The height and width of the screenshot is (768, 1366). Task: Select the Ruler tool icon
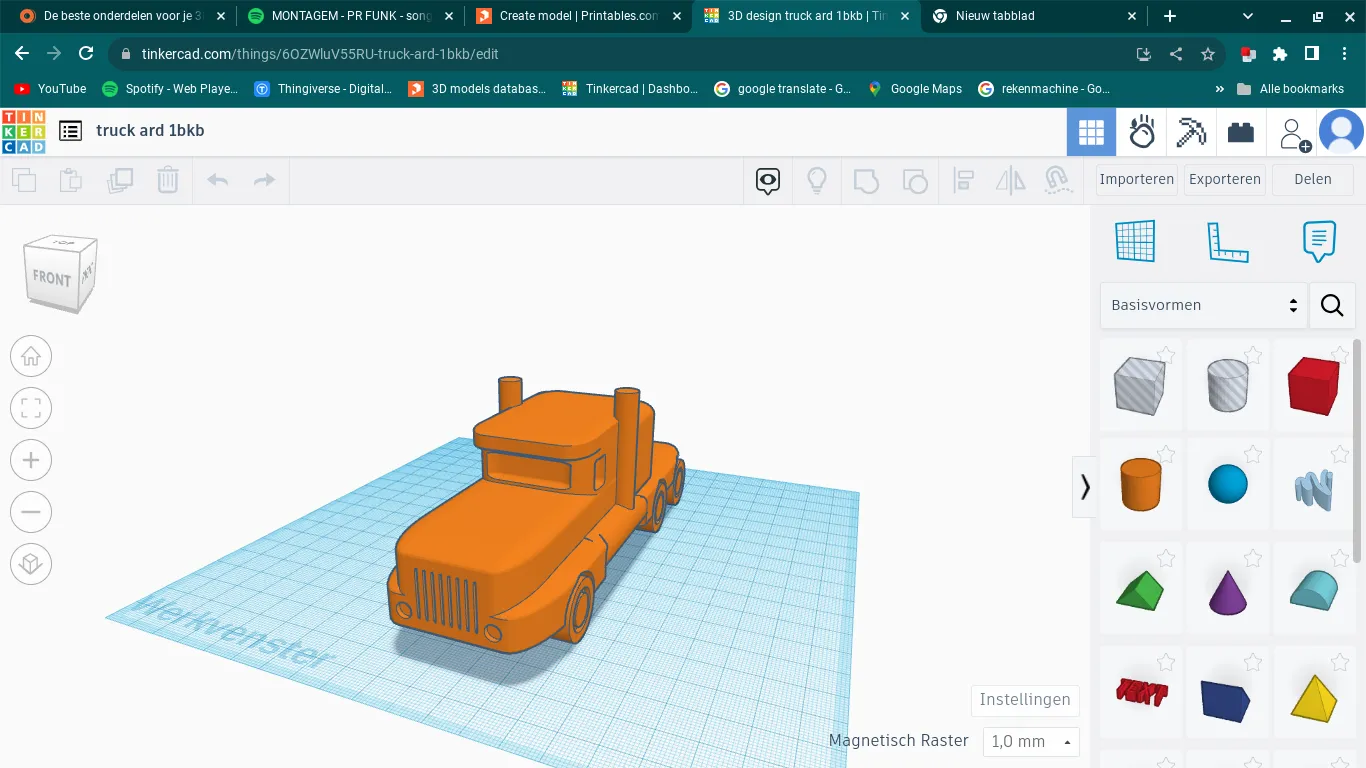[1227, 241]
